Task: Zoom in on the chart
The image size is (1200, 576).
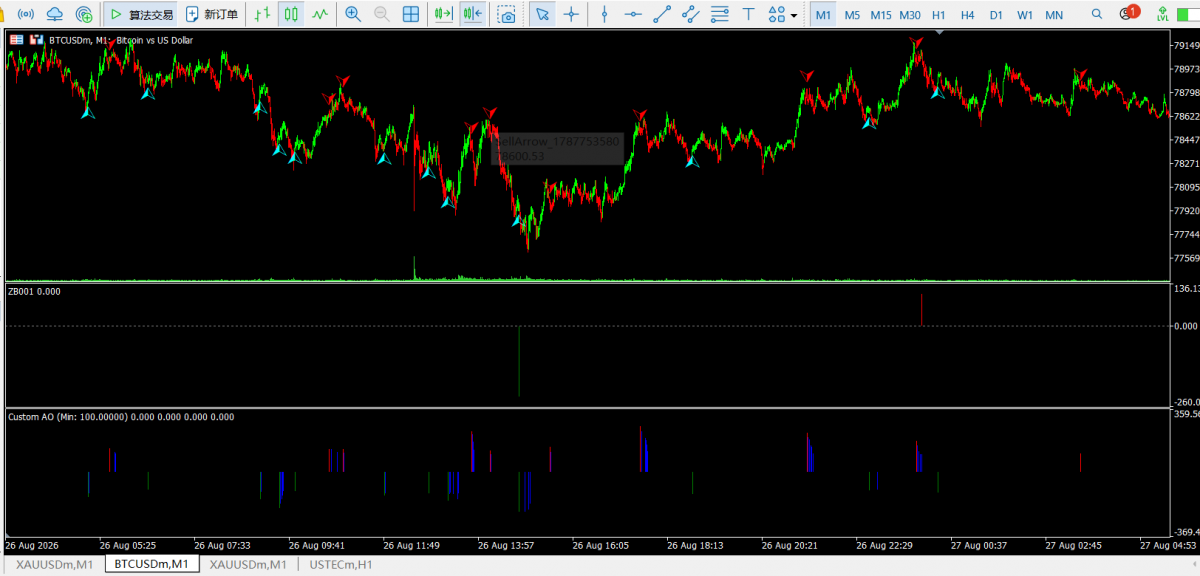Action: [x=353, y=15]
